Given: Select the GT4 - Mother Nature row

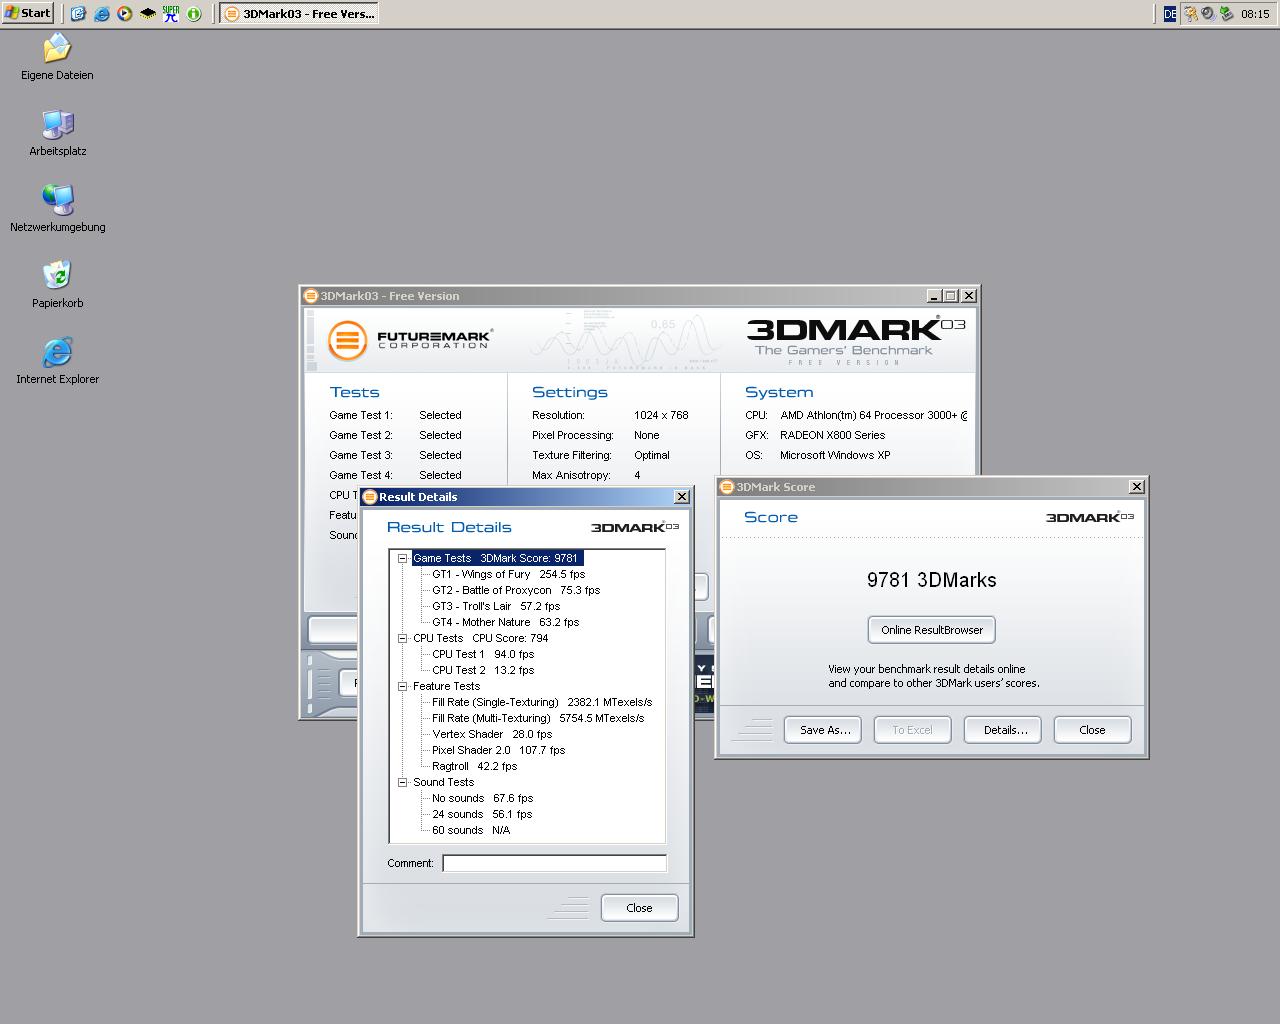Looking at the screenshot, I should pyautogui.click(x=505, y=622).
